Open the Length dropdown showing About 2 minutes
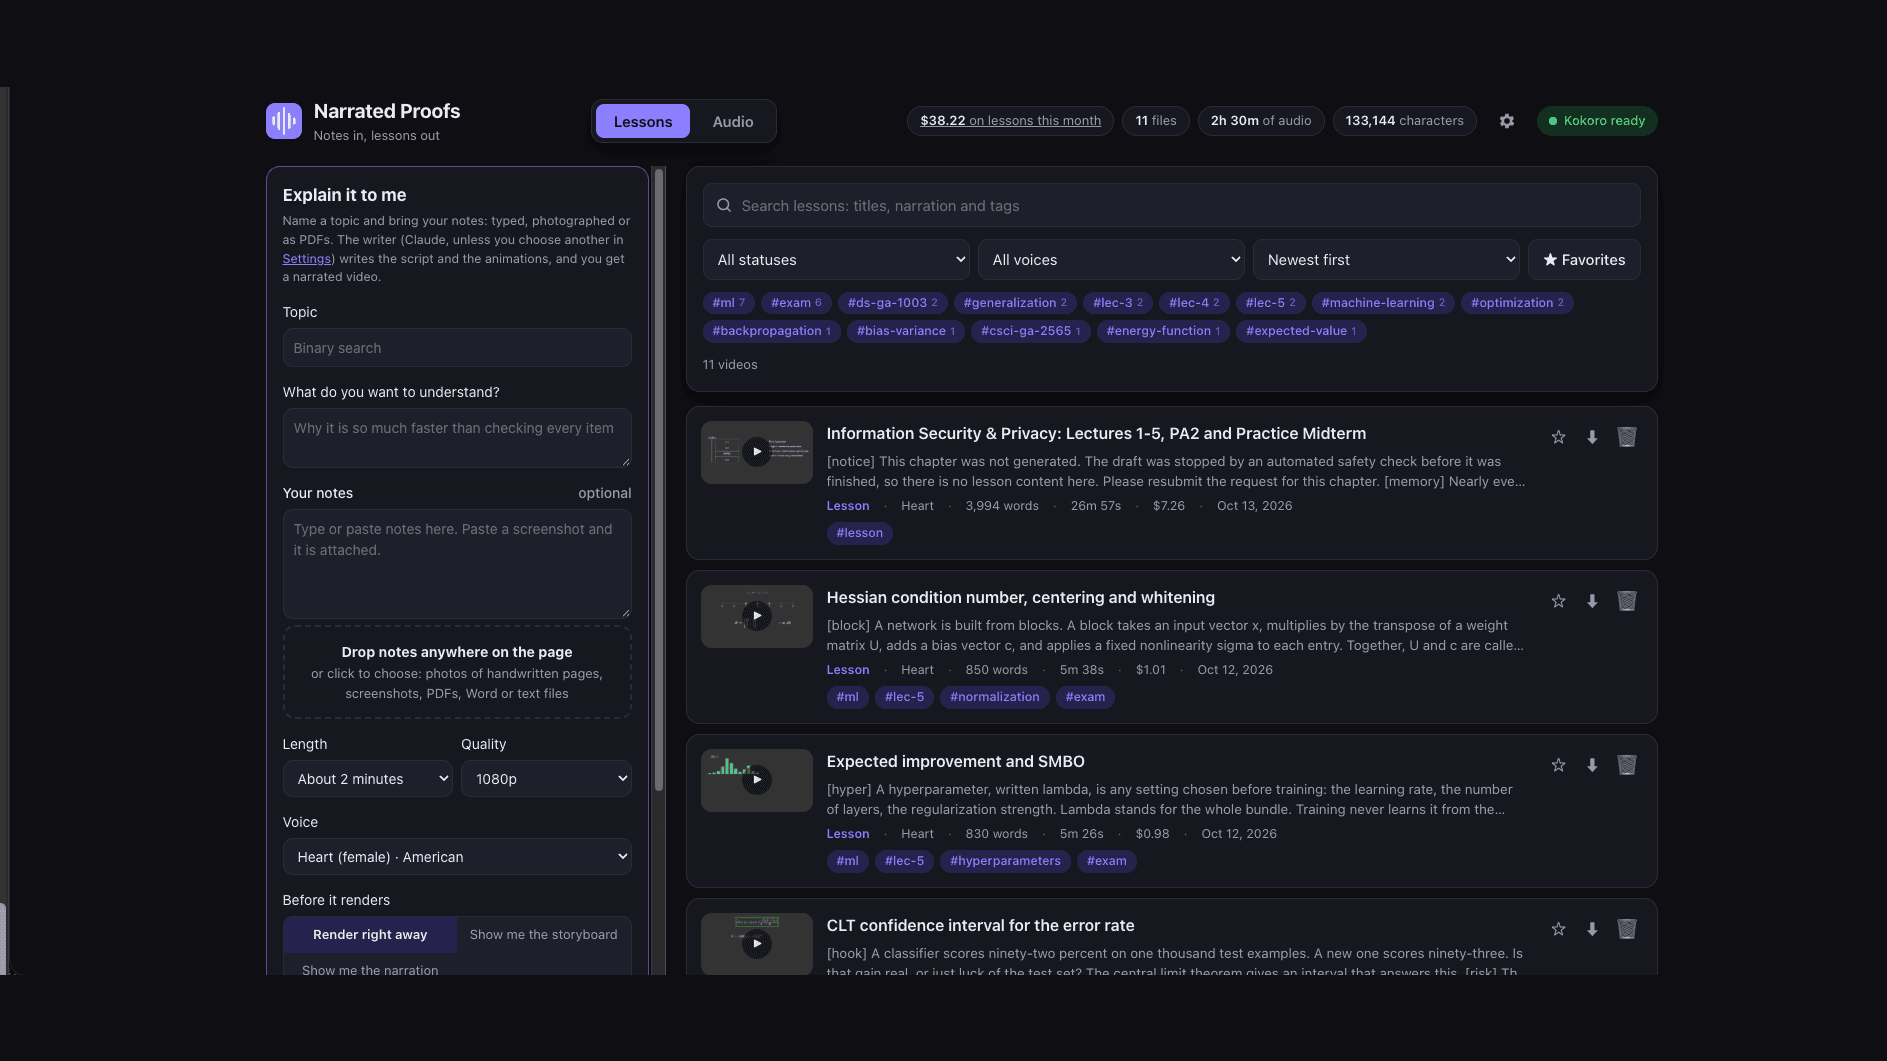The height and width of the screenshot is (1061, 1887). 368,779
